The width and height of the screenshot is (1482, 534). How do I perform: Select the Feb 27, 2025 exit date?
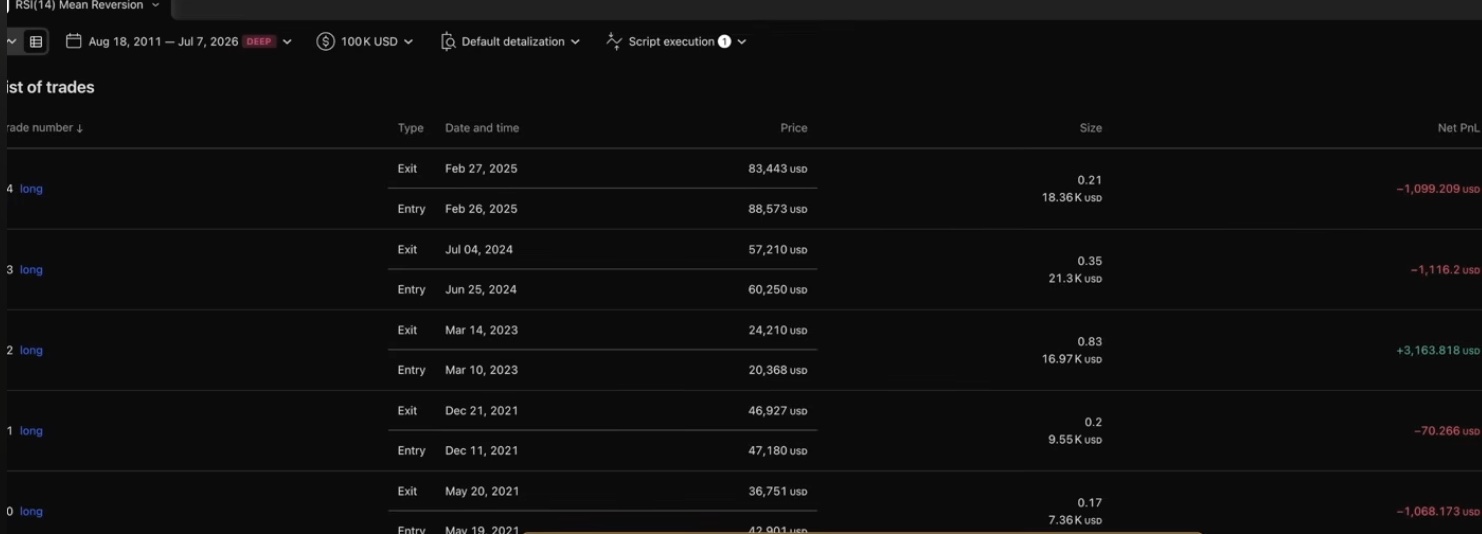coord(481,169)
